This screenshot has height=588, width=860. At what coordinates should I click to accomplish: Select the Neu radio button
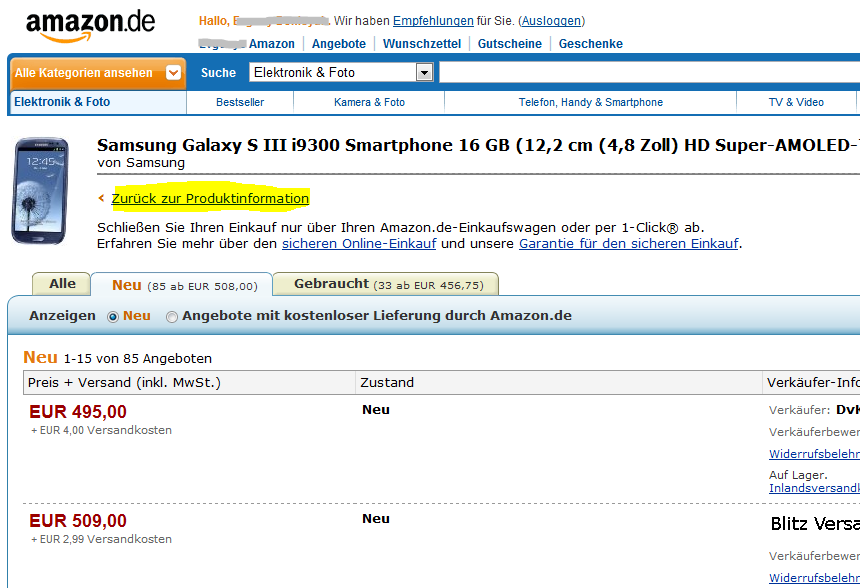(113, 317)
